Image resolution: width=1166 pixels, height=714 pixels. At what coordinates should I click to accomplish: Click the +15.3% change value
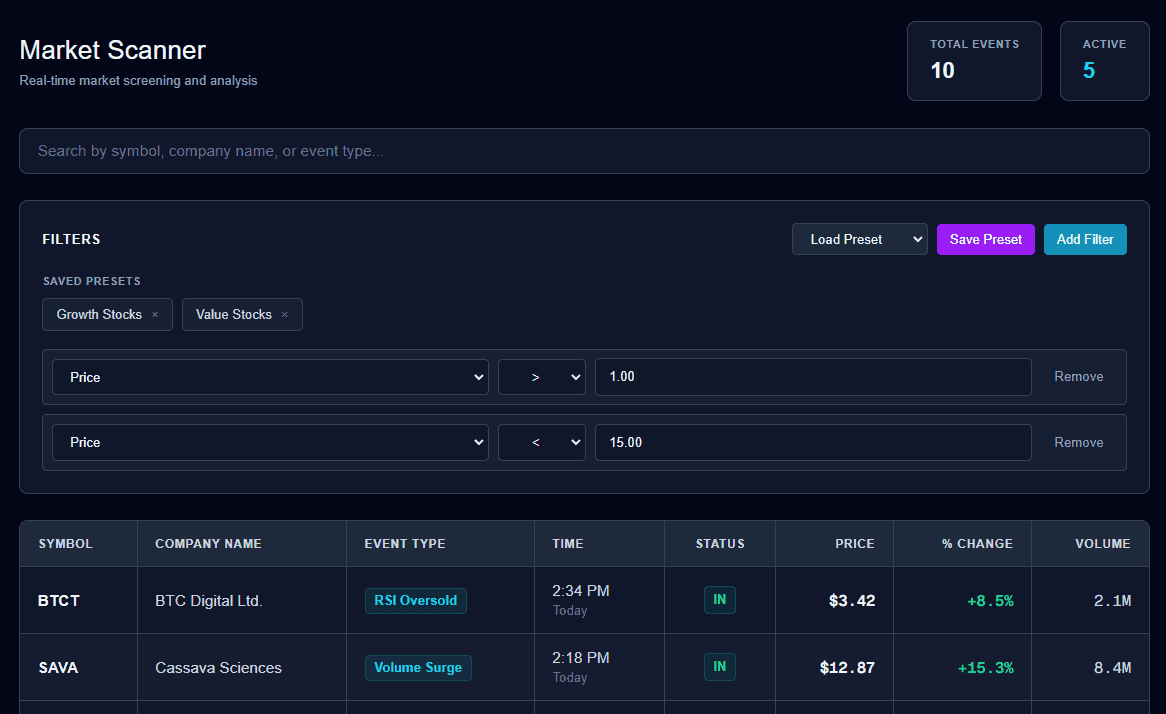click(985, 668)
